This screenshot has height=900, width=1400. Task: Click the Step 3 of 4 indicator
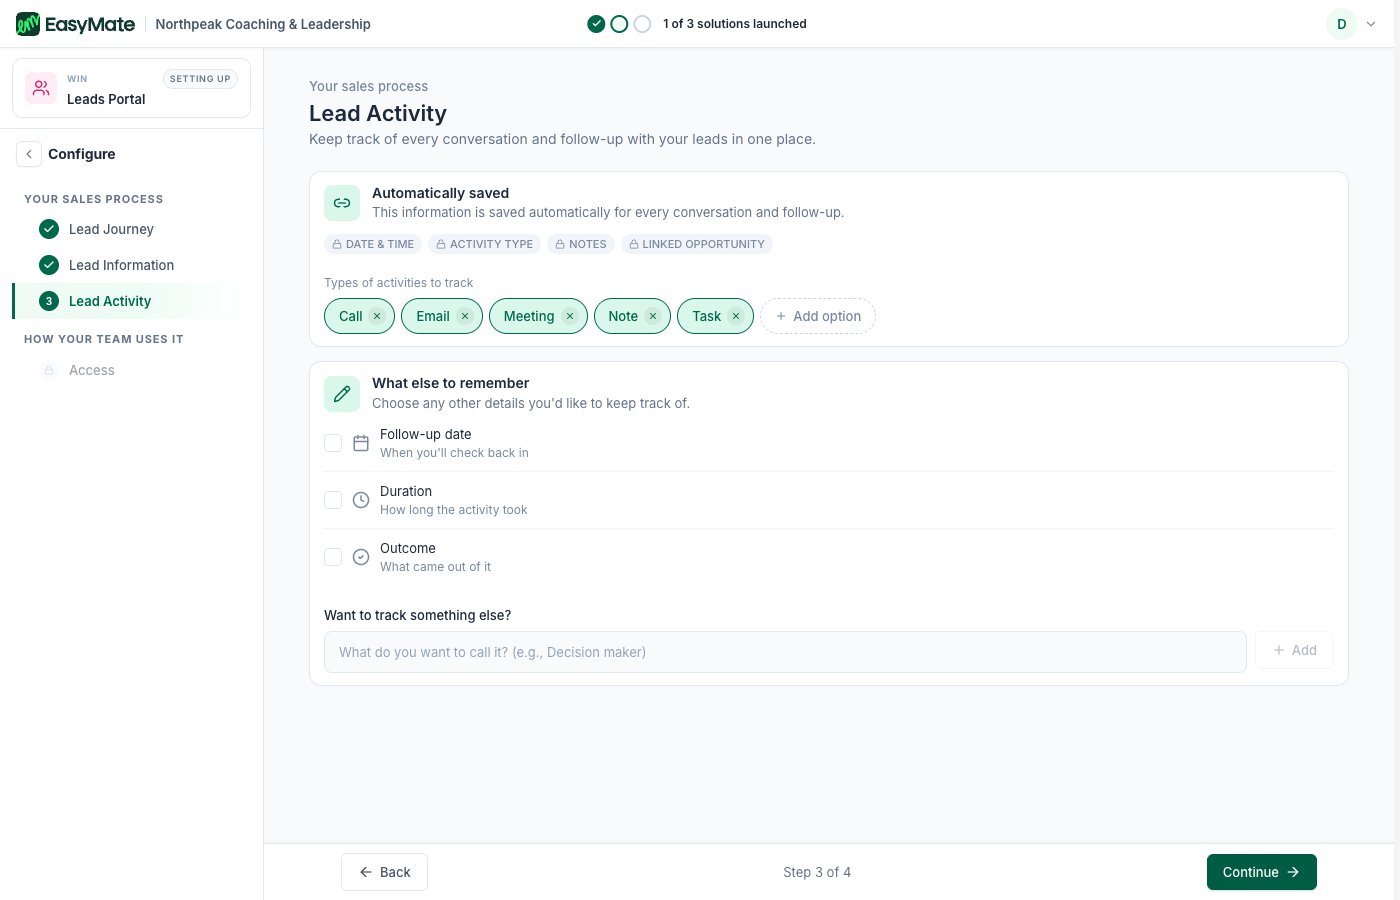817,872
